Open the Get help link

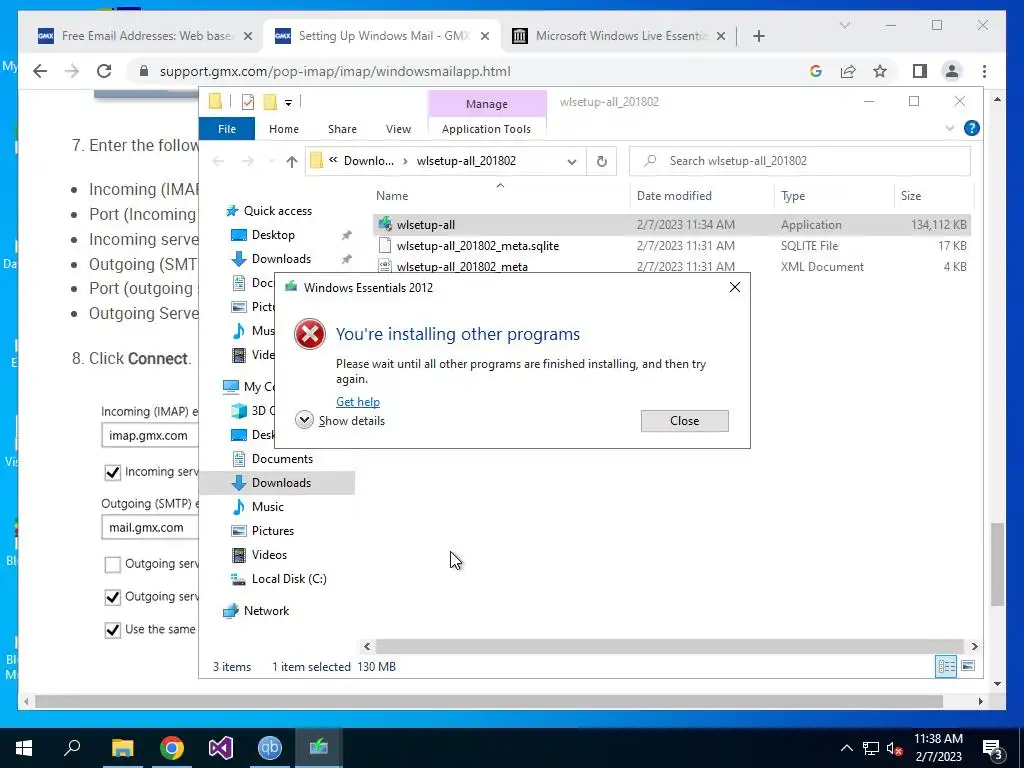pyautogui.click(x=357, y=402)
